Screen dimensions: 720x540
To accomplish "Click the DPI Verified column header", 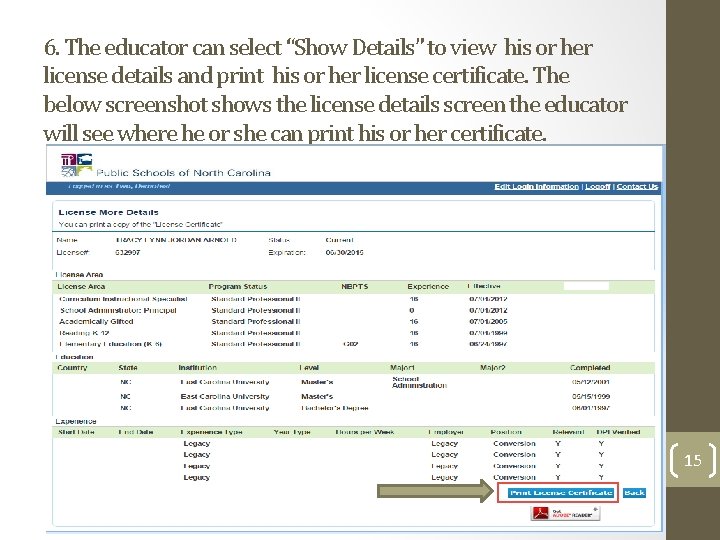I will pyautogui.click(x=618, y=432).
